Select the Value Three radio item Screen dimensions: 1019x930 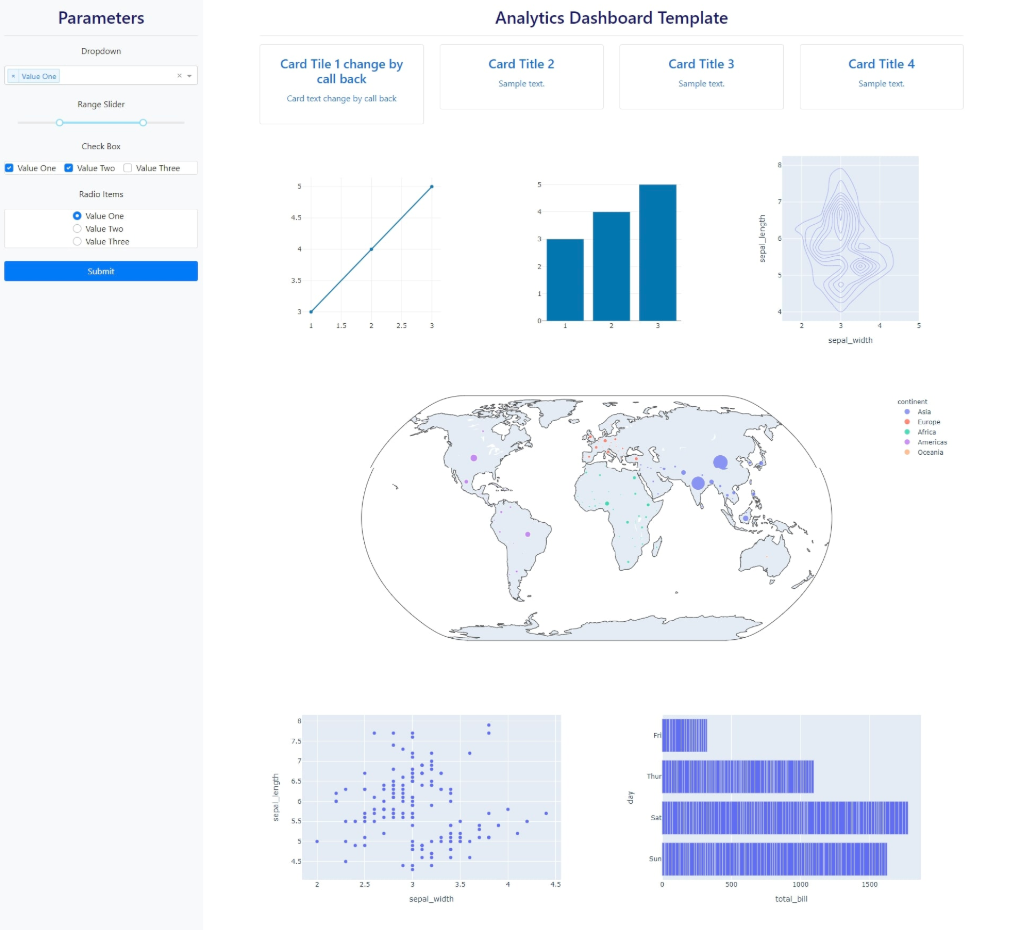[x=77, y=241]
